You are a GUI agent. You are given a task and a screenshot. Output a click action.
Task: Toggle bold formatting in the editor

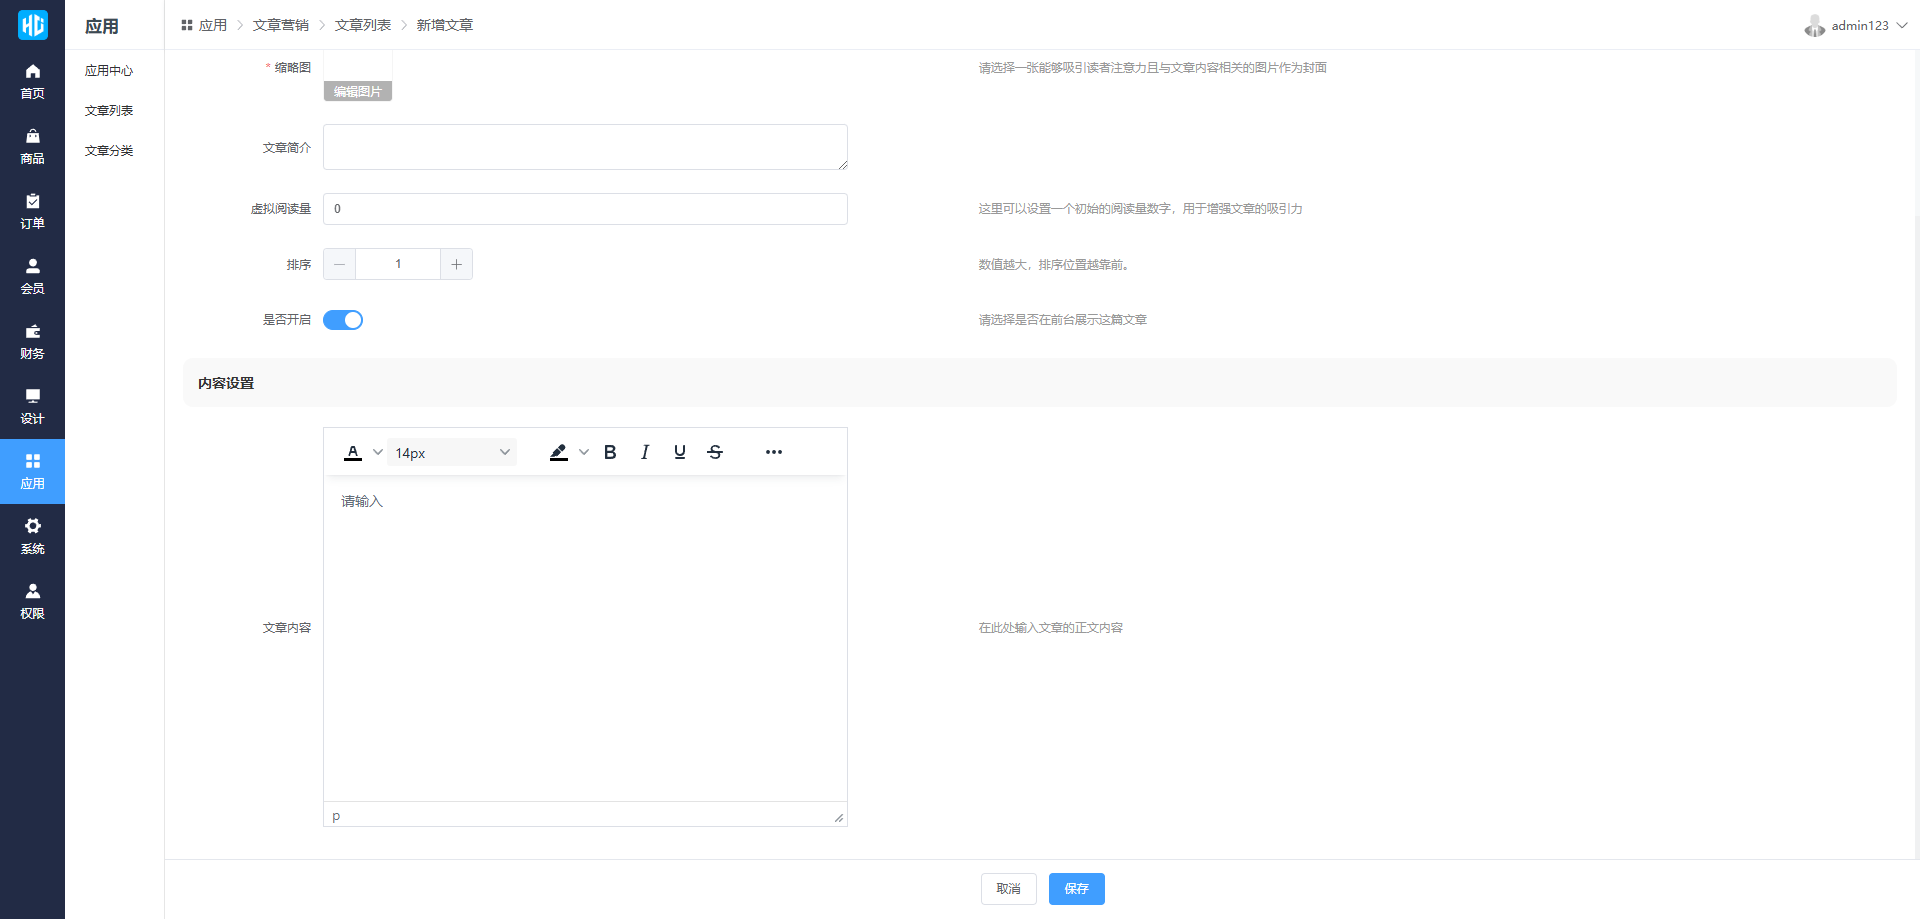[610, 452]
